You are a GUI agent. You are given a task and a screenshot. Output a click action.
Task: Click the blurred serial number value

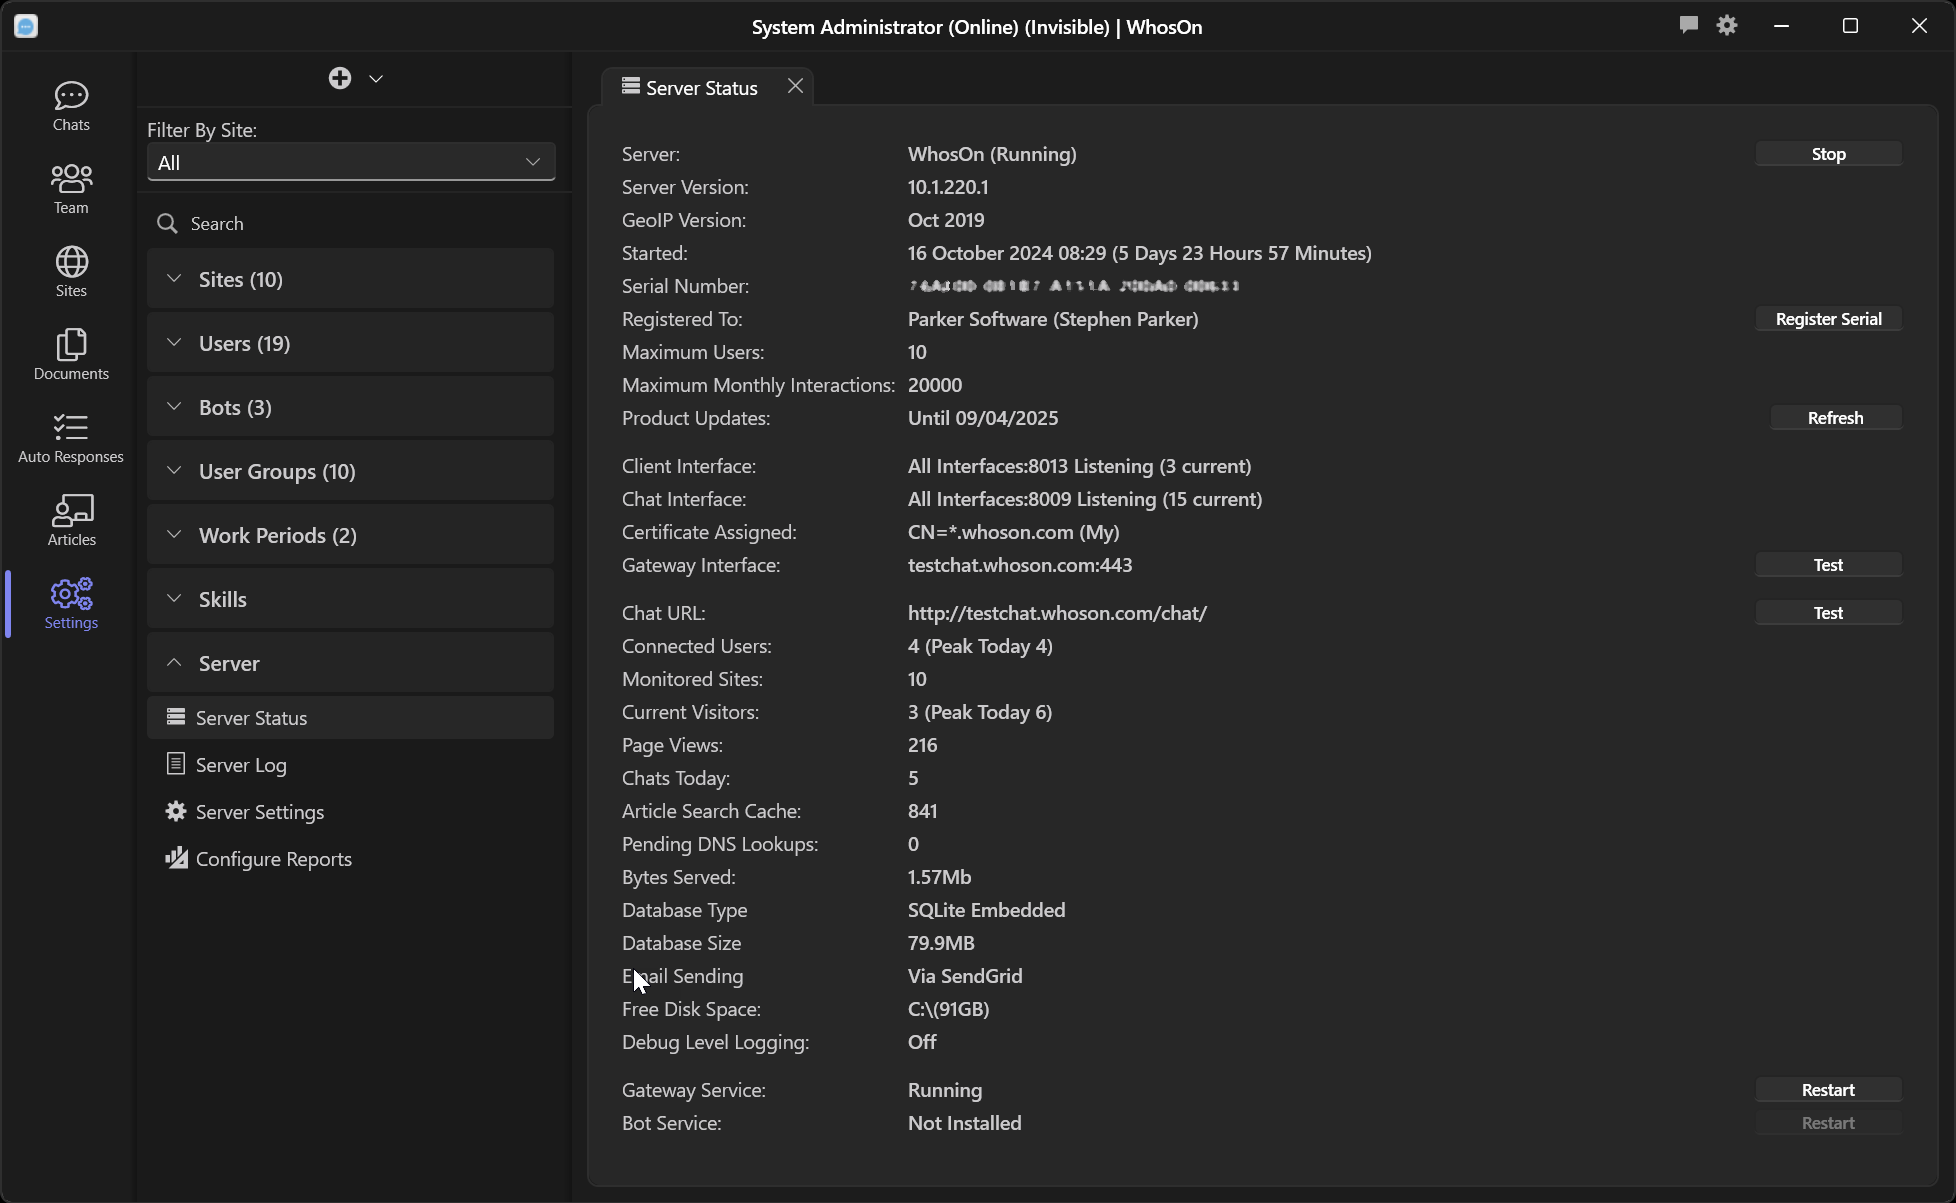click(1074, 286)
